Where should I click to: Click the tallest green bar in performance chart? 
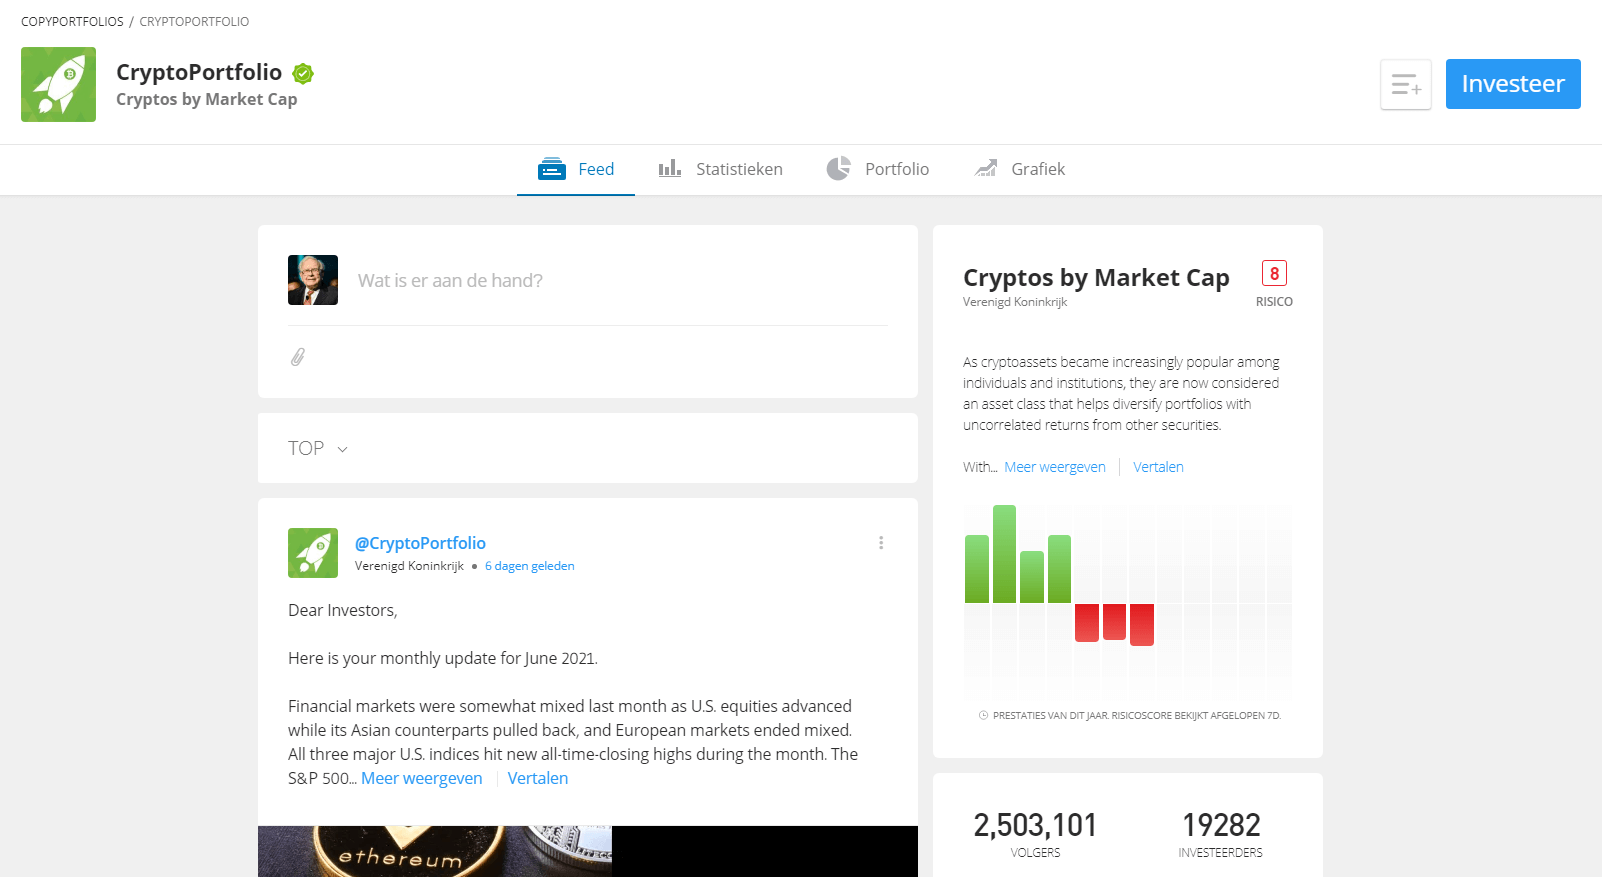coord(1004,554)
